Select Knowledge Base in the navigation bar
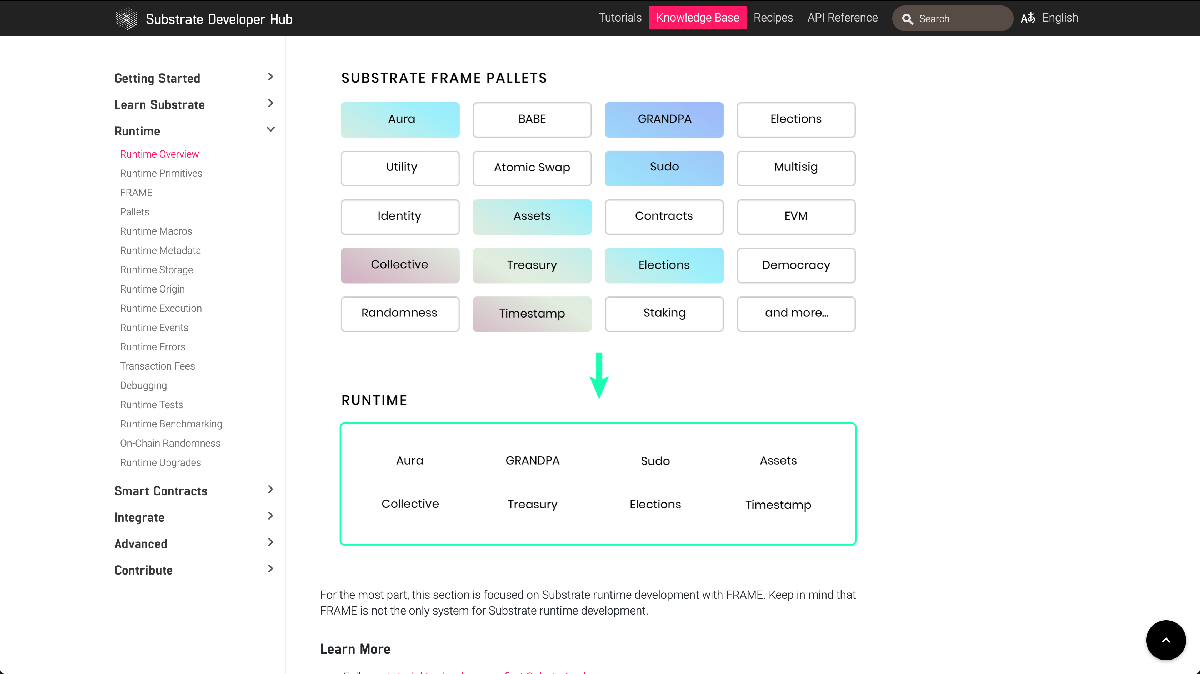The width and height of the screenshot is (1200, 674). coord(697,17)
